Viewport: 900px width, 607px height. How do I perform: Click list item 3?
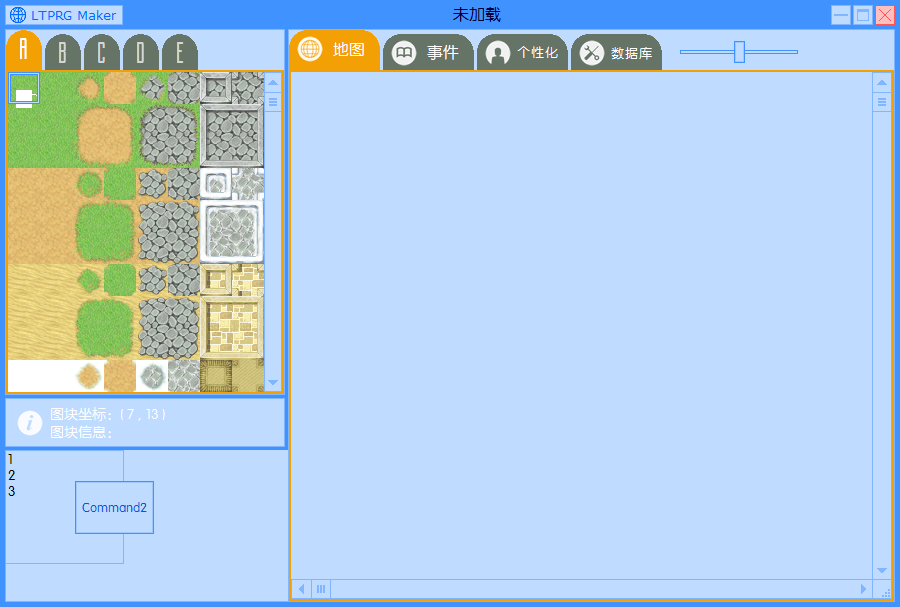[11, 491]
